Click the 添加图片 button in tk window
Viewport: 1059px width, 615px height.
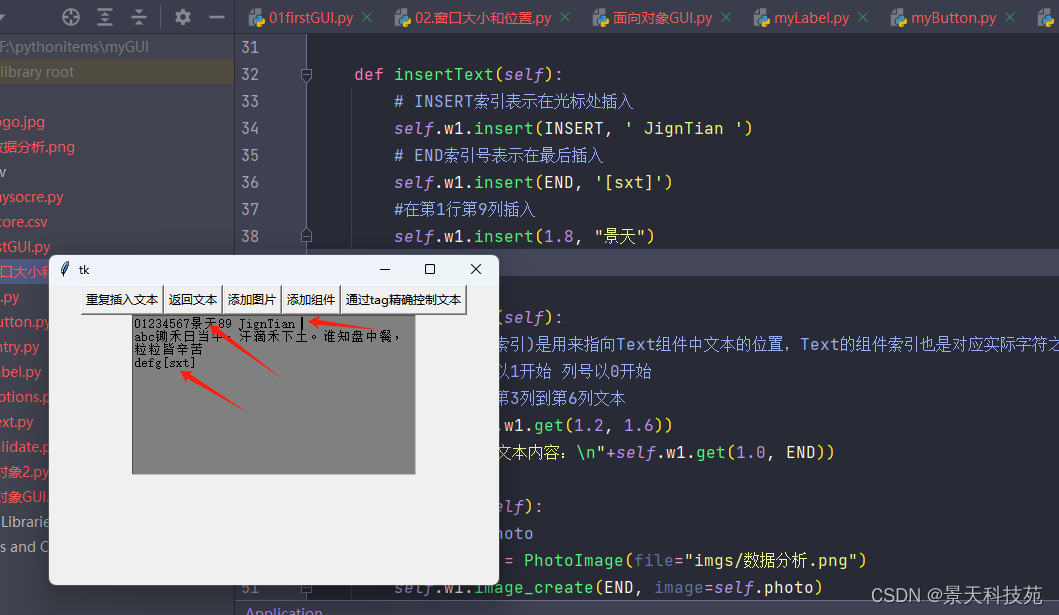pos(251,300)
